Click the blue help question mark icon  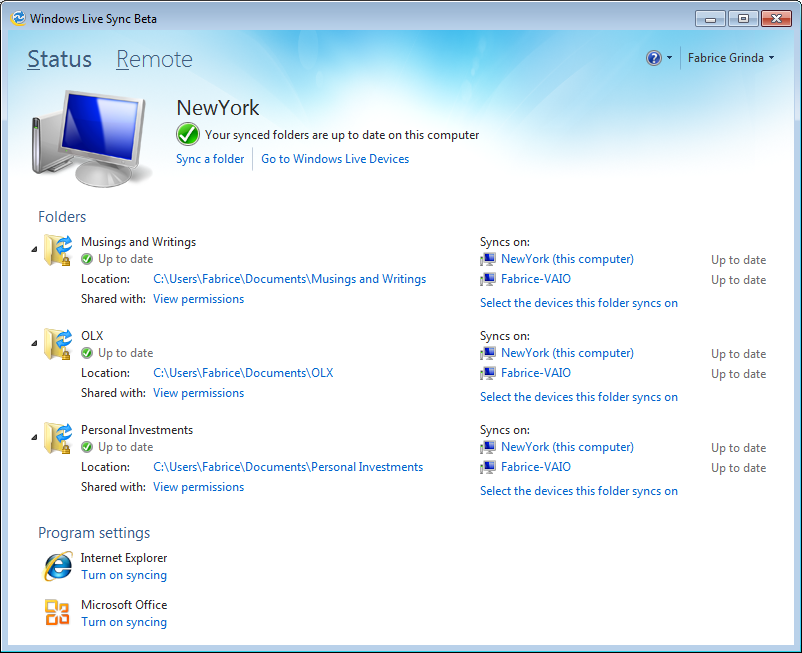click(654, 58)
